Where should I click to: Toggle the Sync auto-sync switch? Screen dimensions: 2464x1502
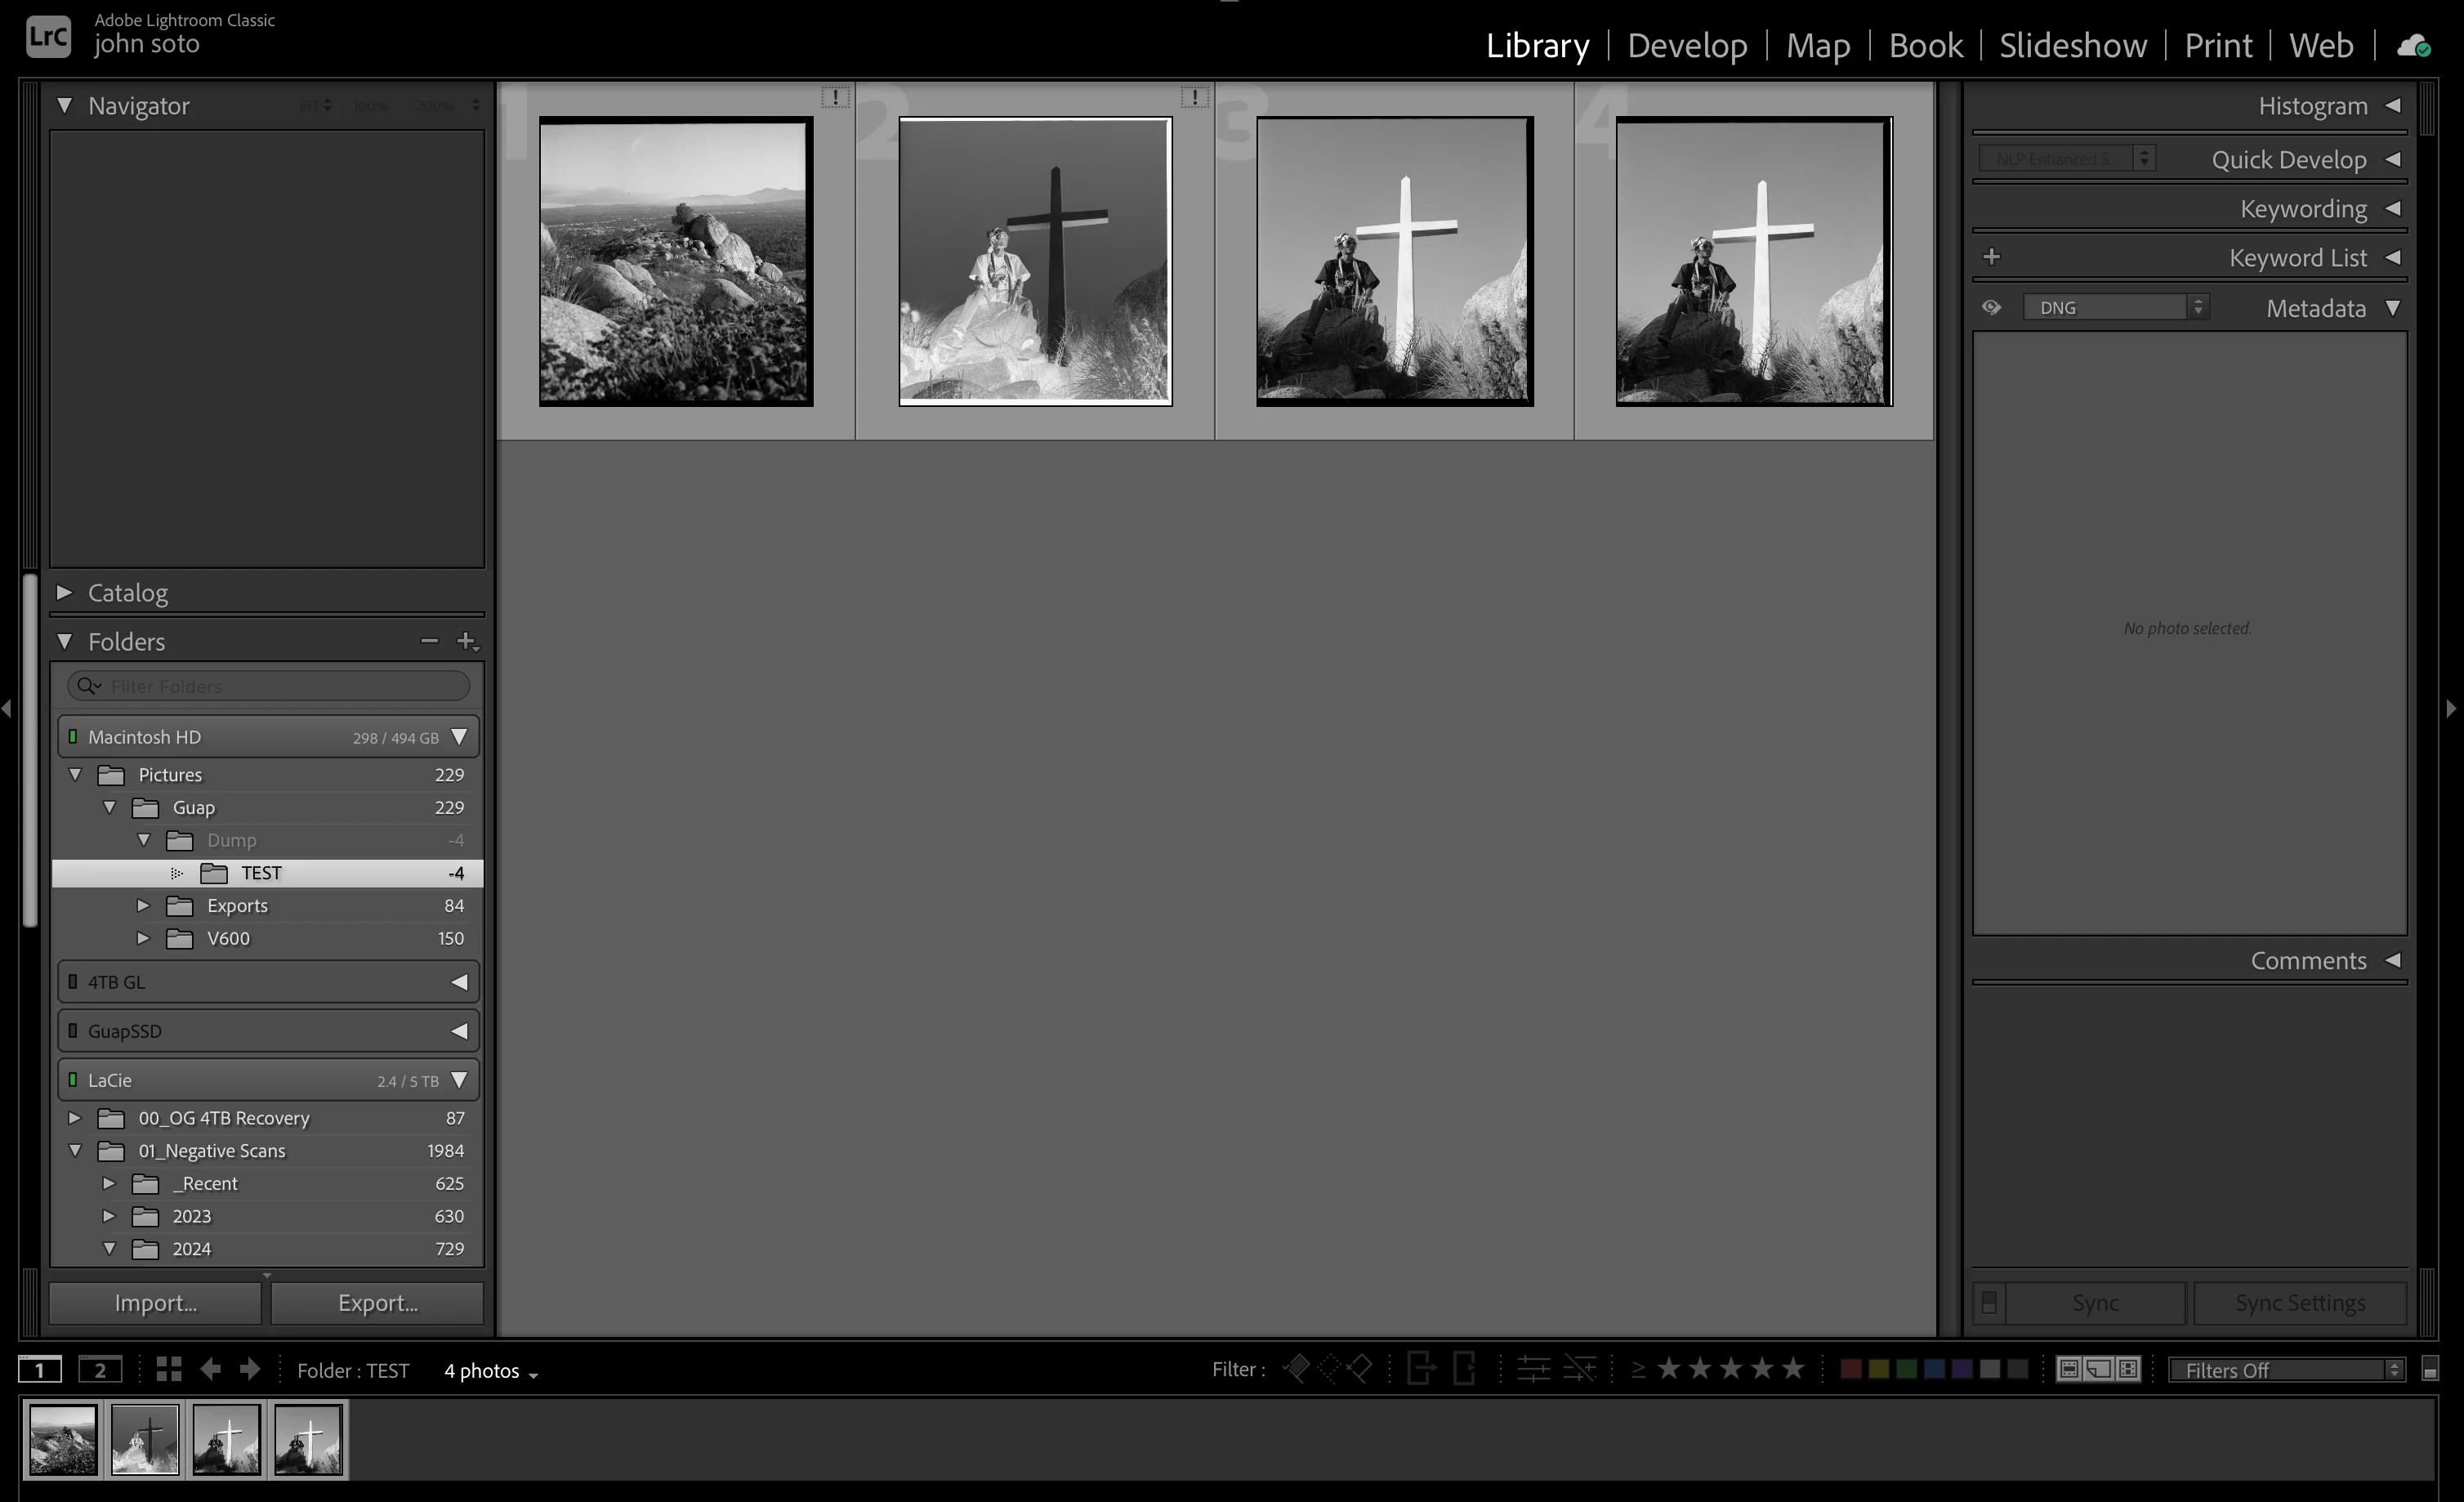point(1989,1302)
